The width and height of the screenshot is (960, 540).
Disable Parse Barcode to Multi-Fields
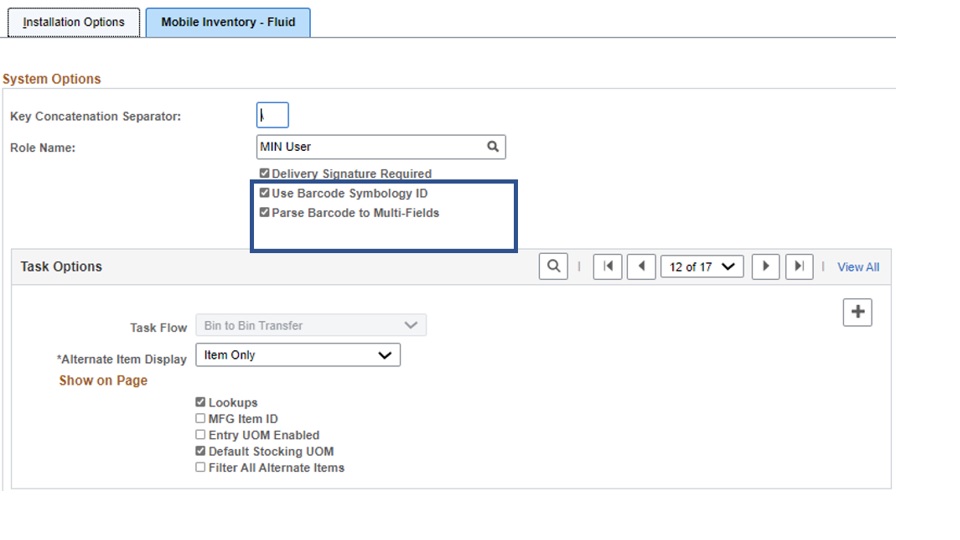pos(265,213)
